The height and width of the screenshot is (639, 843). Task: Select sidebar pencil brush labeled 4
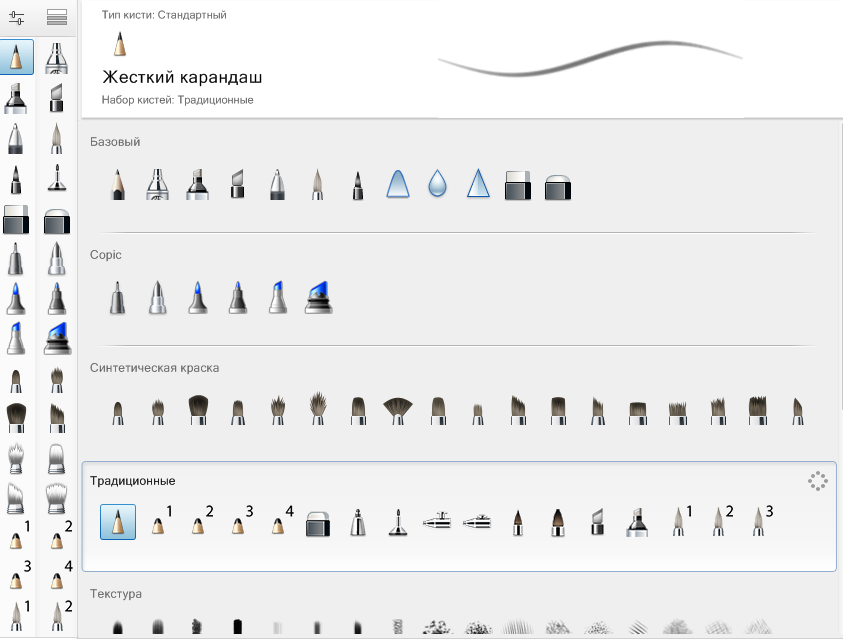(x=59, y=576)
